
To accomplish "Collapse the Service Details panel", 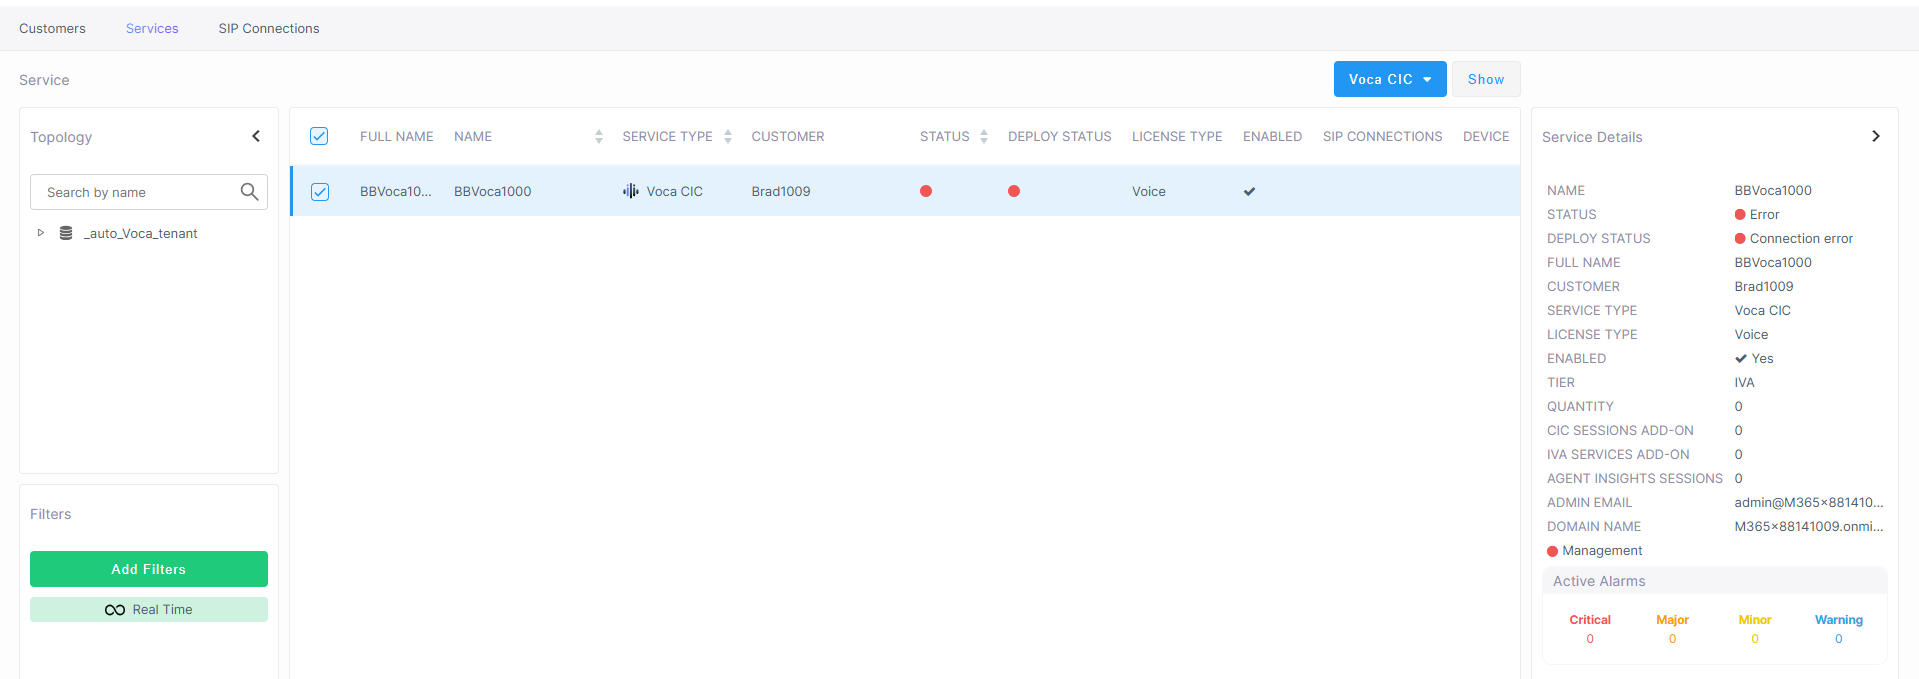I will [x=1875, y=136].
